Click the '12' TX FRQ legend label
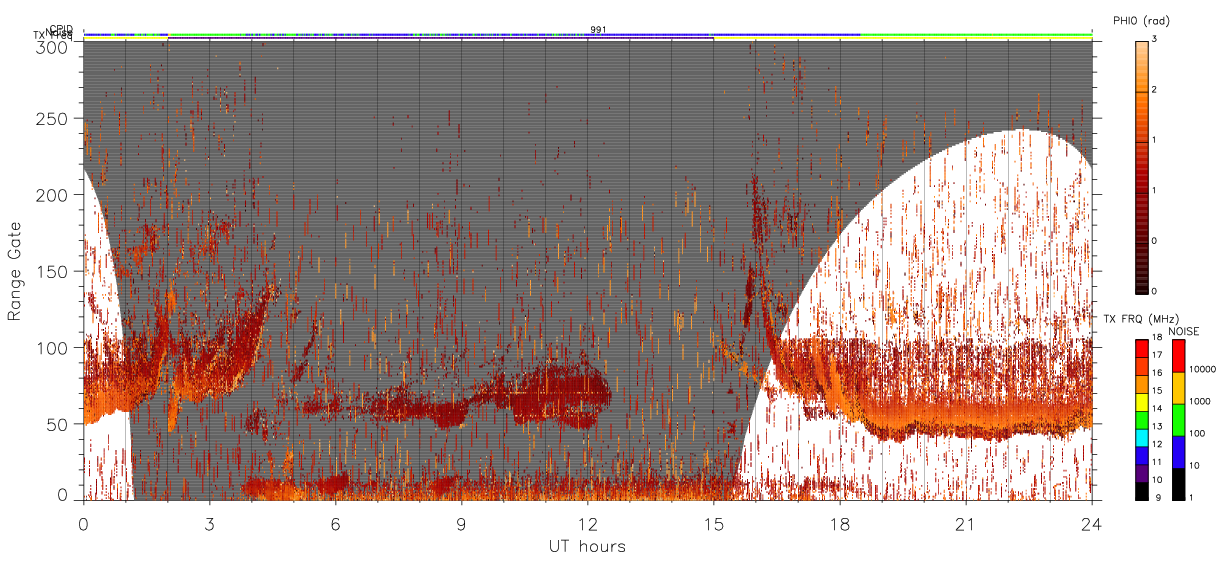Screen dimensions: 1228x567 [x=1157, y=446]
